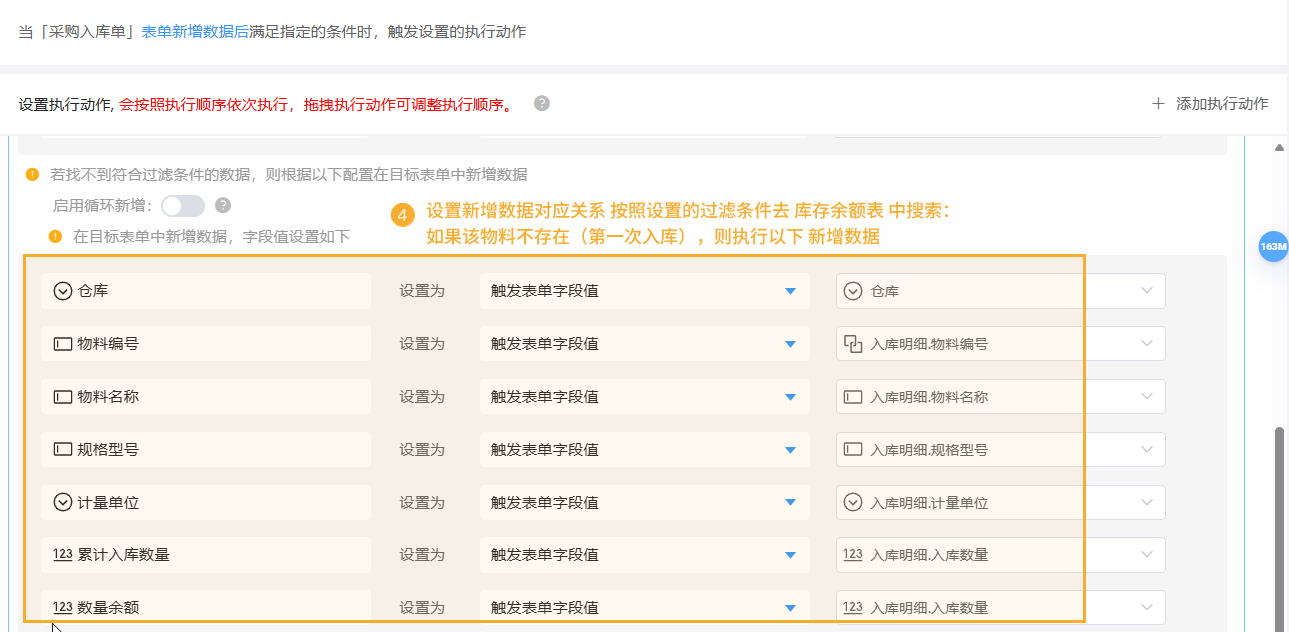
Task: Click the 163M blue circular badge
Action: 1273,246
